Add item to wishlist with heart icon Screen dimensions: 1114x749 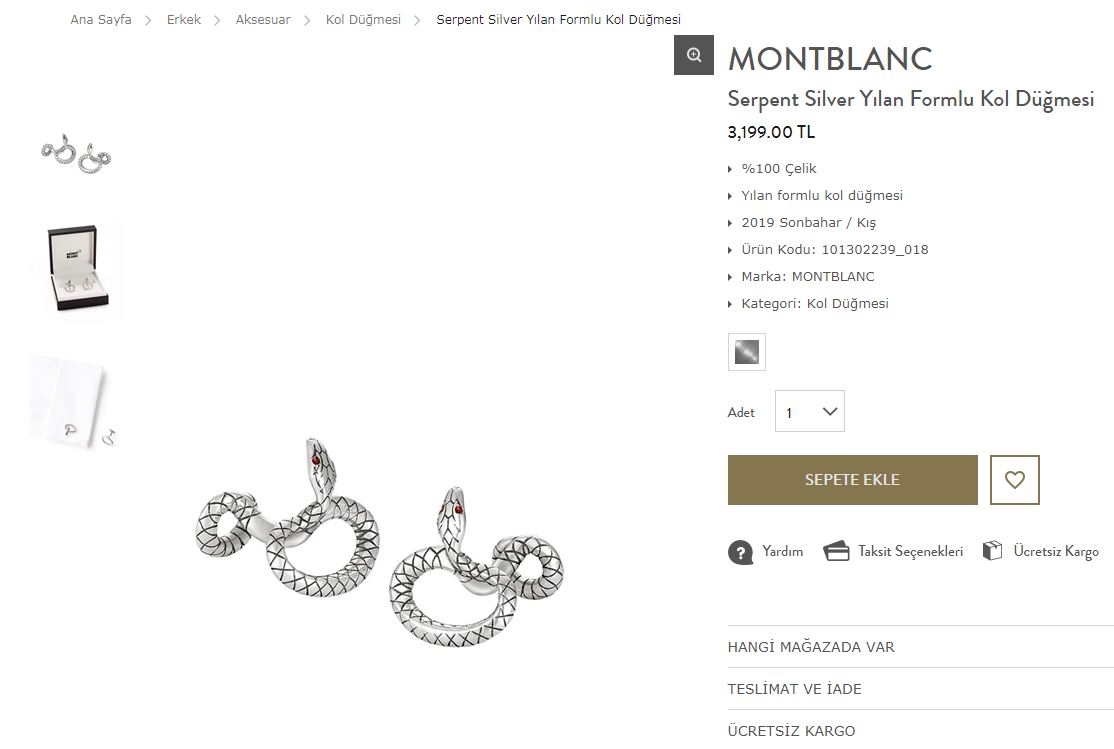coord(1015,480)
